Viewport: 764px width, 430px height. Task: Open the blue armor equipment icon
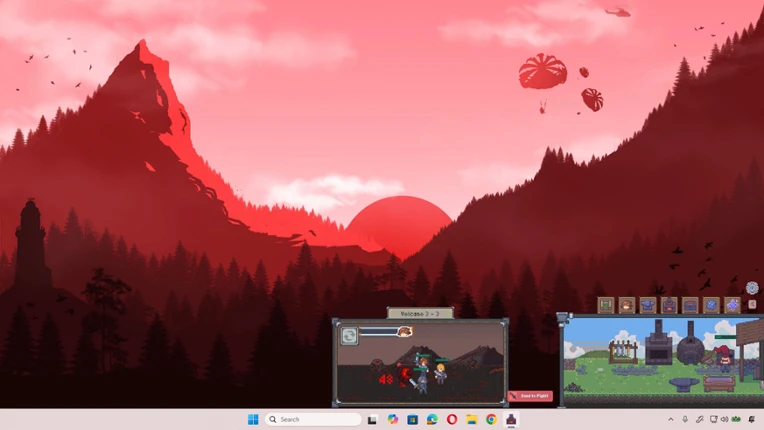(x=648, y=305)
